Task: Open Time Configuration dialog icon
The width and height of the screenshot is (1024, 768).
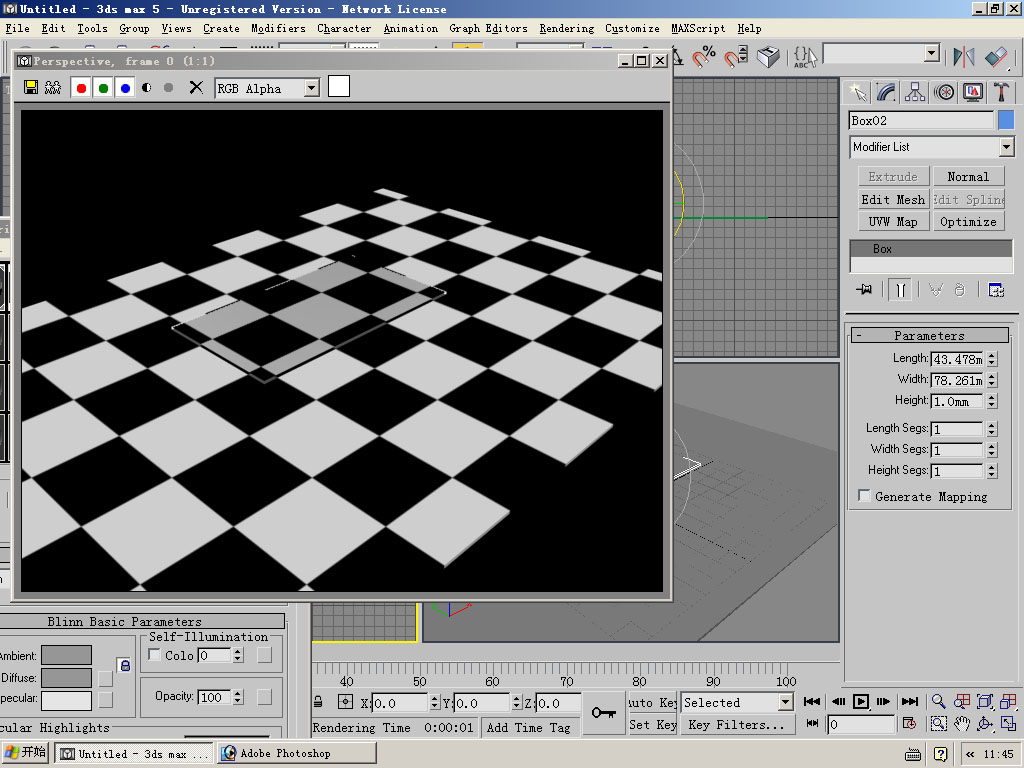Action: pyautogui.click(x=909, y=724)
